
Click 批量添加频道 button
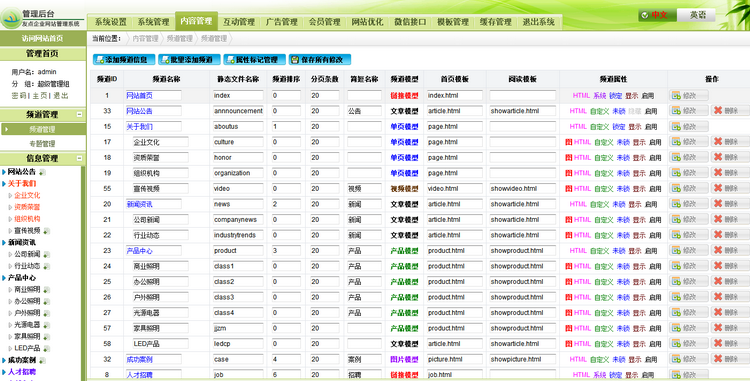pos(189,60)
